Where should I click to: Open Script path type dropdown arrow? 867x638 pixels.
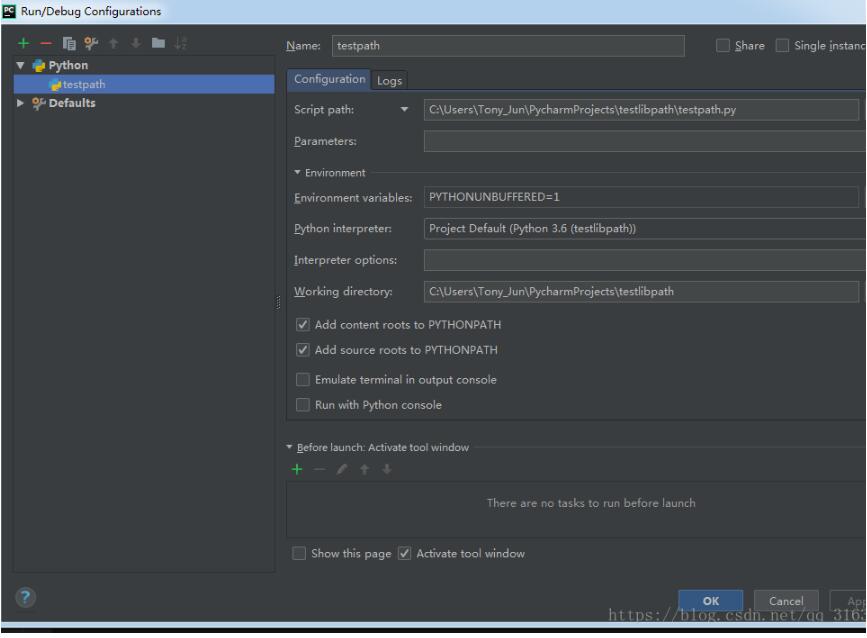[405, 109]
